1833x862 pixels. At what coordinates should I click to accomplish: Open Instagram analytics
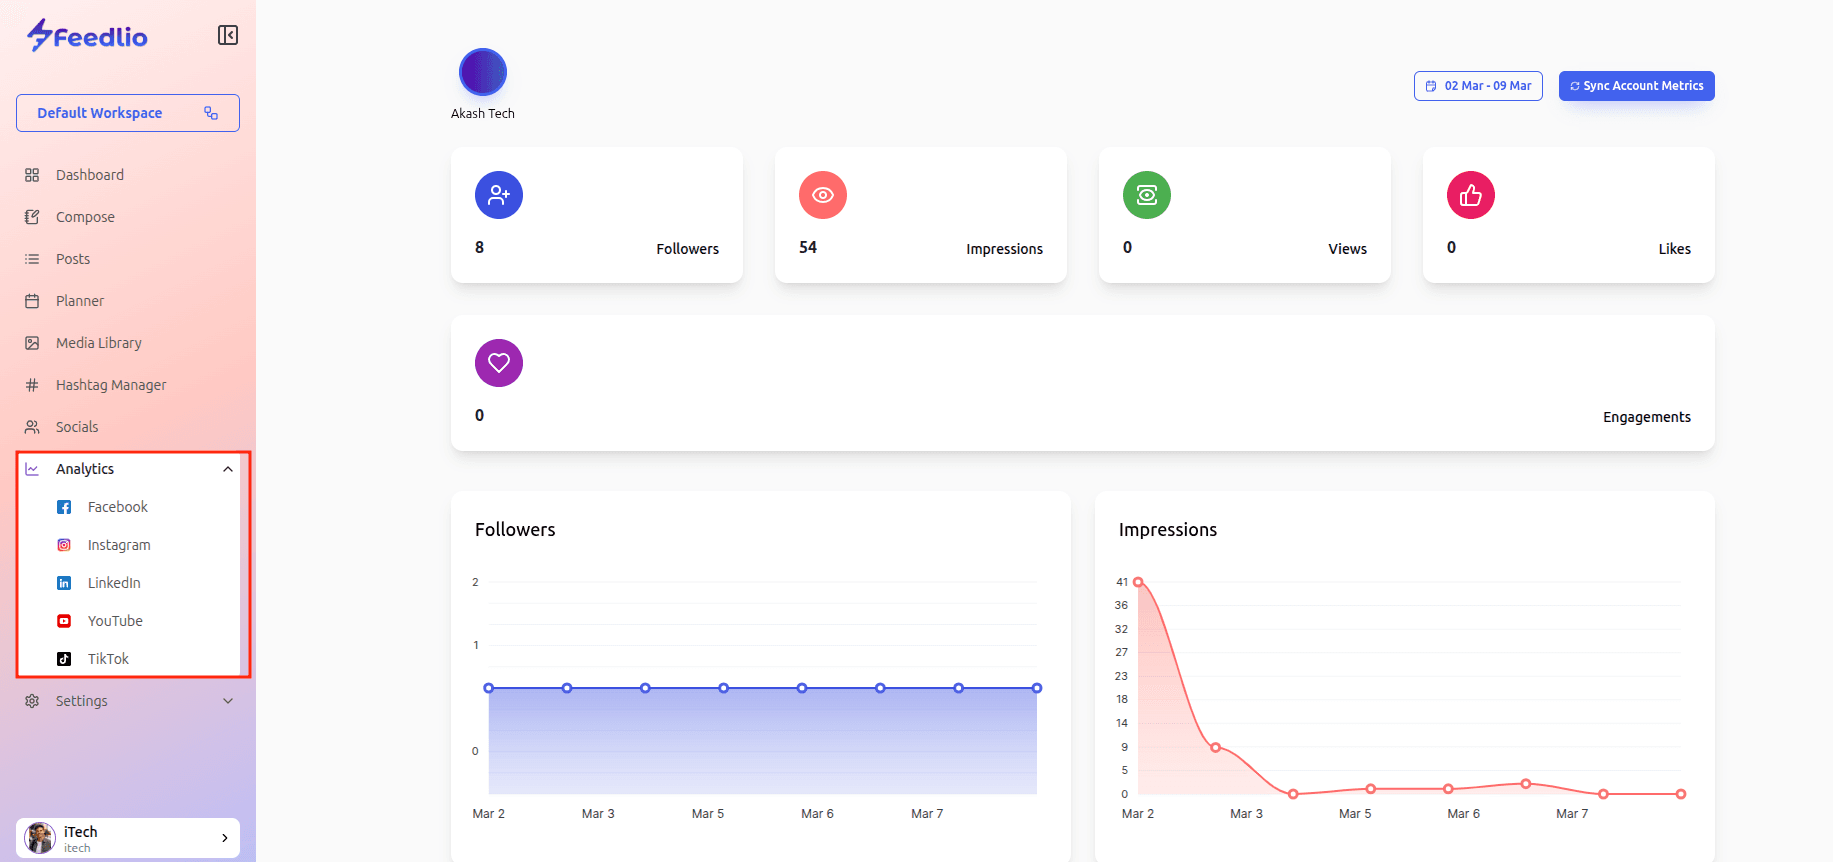pyautogui.click(x=118, y=545)
